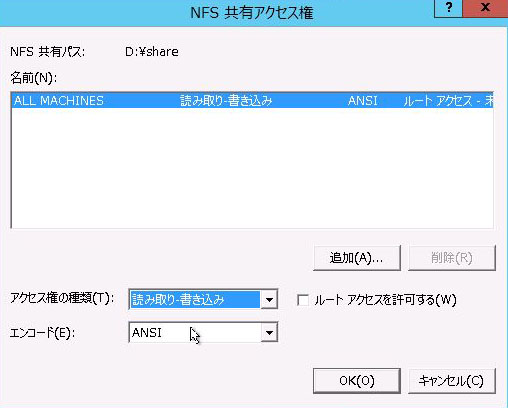The height and width of the screenshot is (408, 508).
Task: Cancel with the キャンセル(C) button
Action: point(452,381)
